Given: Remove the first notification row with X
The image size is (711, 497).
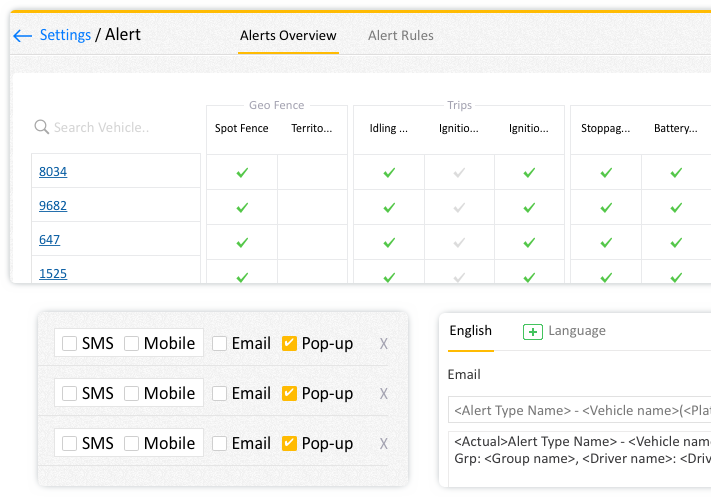Looking at the screenshot, I should click(383, 344).
